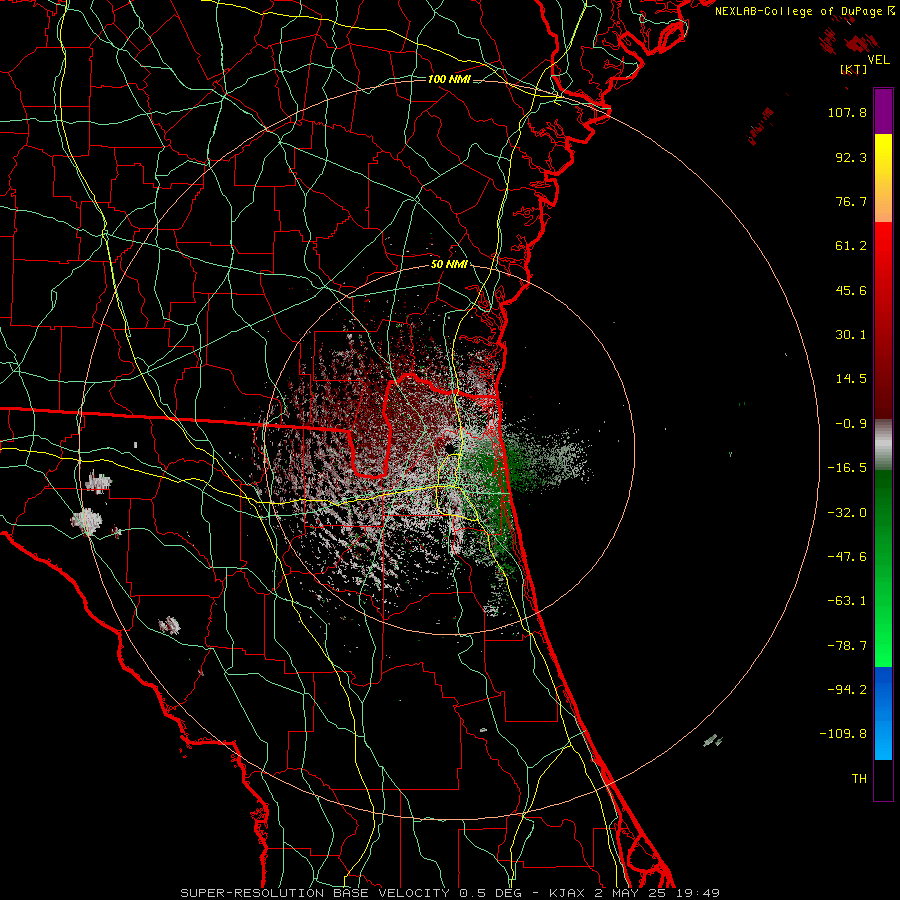Image resolution: width=900 pixels, height=900 pixels.
Task: Click the 107.8 value on the velocity scale
Action: click(x=847, y=112)
